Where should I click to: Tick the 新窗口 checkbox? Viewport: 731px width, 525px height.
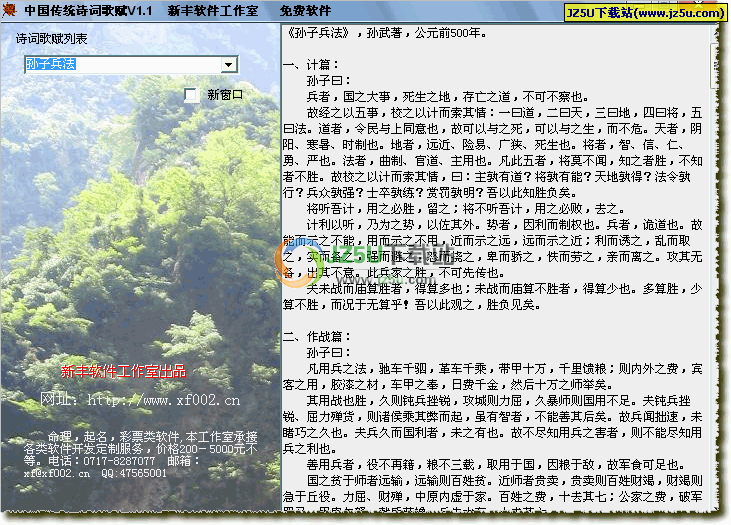coord(191,95)
